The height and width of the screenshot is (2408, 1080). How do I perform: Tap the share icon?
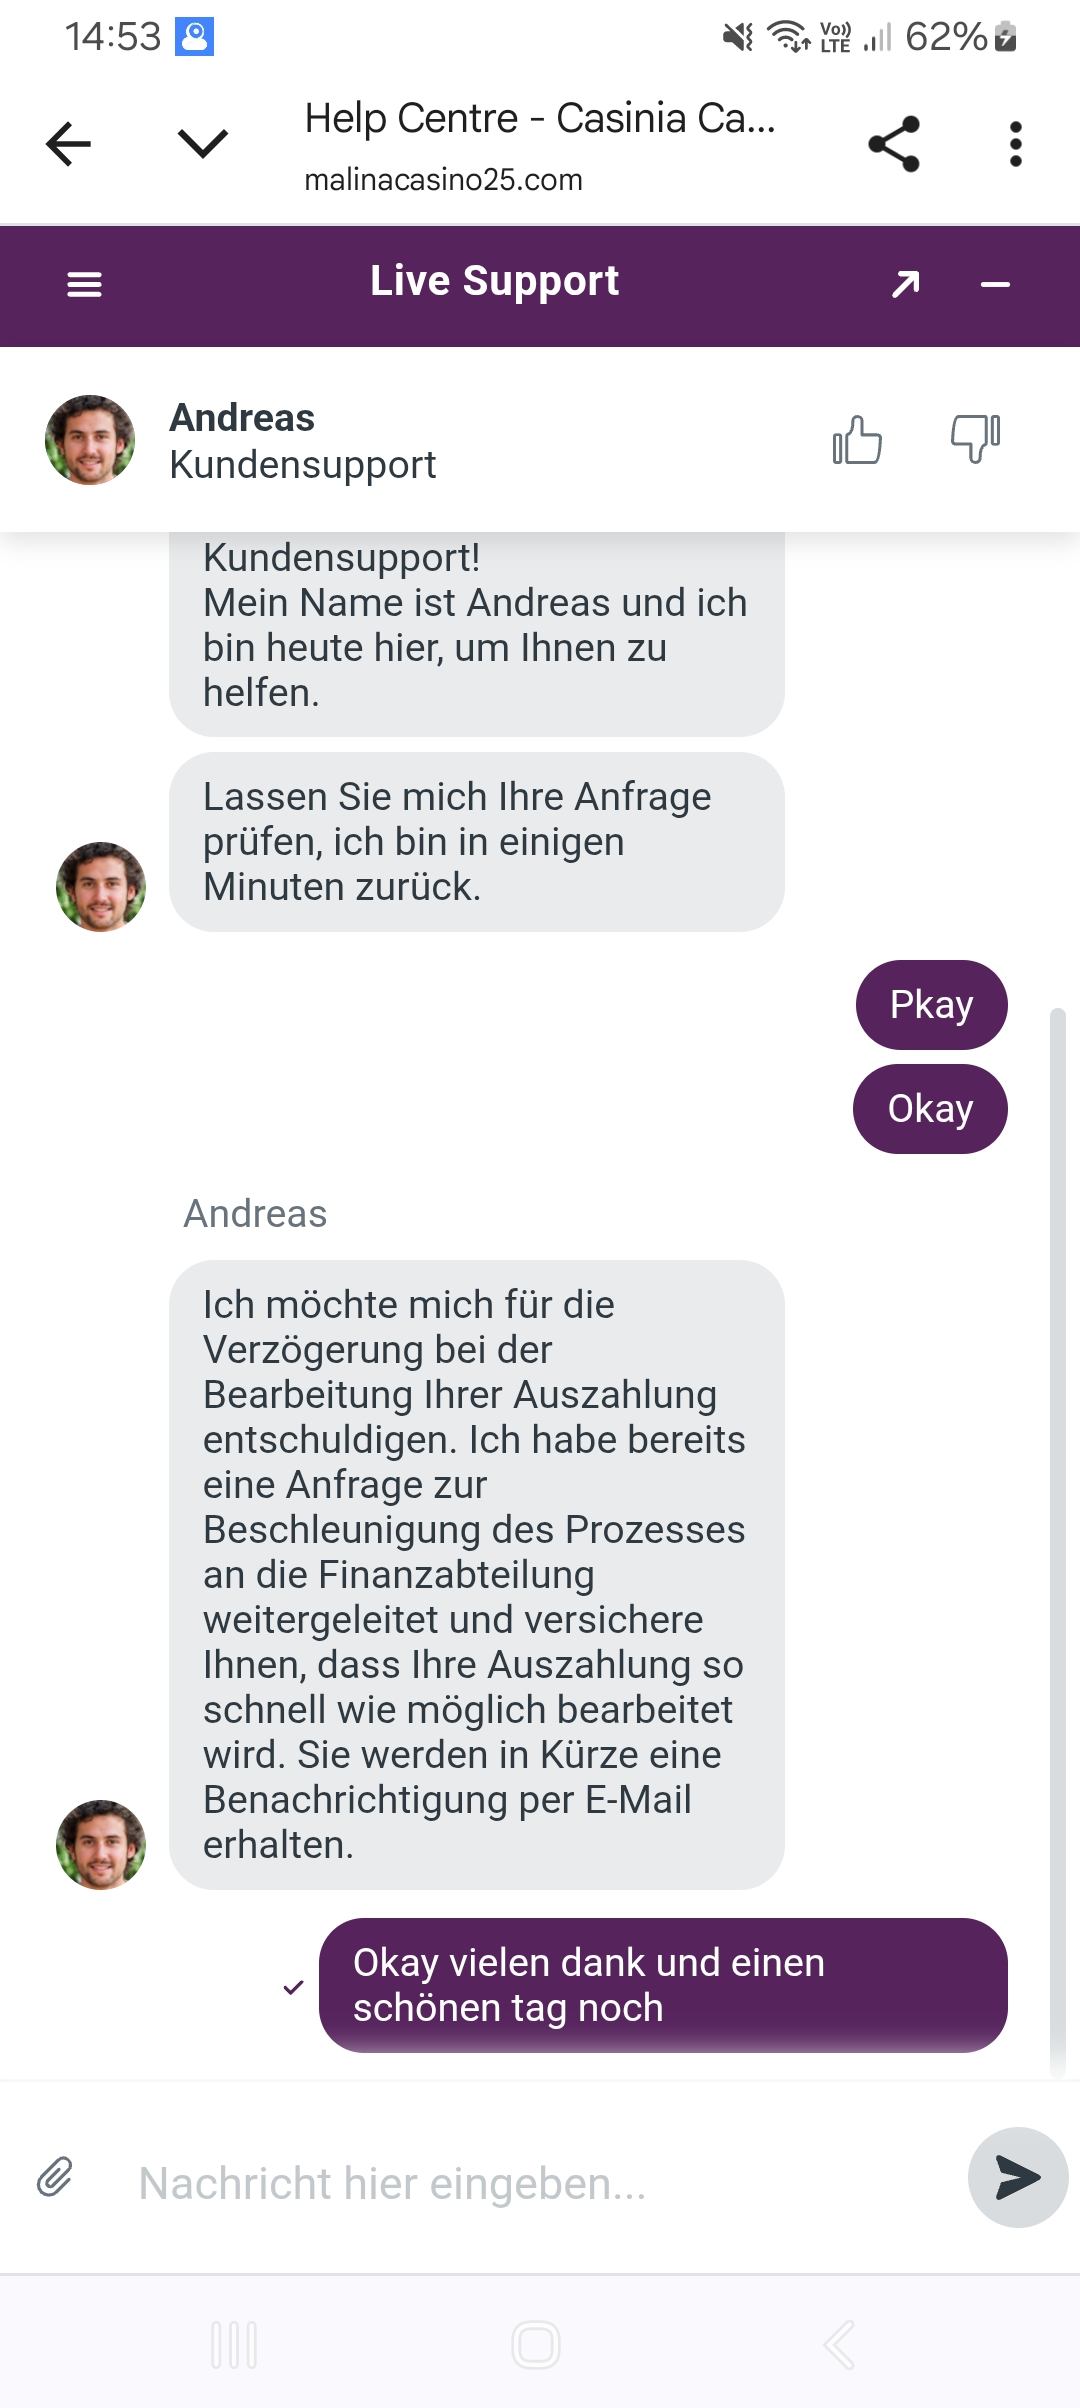[894, 144]
